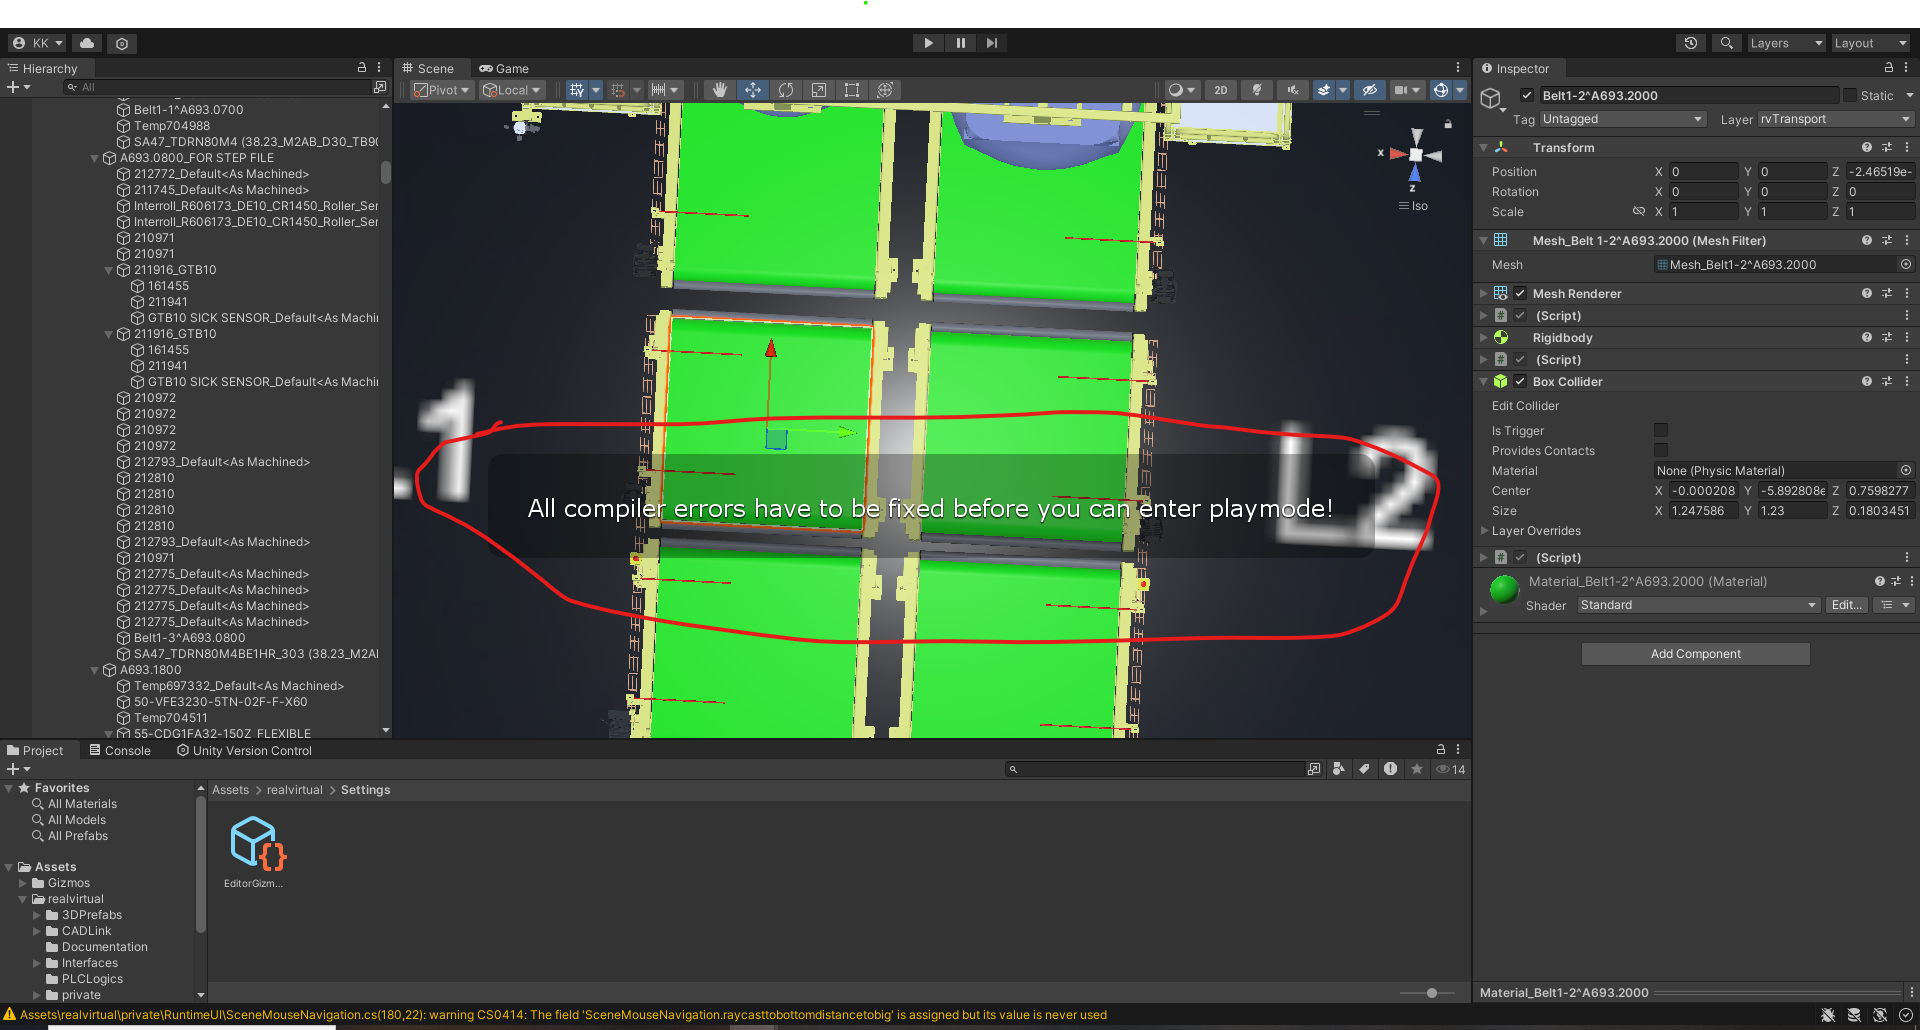This screenshot has height=1030, width=1920.
Task: Select the Scale tool in Scene toolbar
Action: pyautogui.click(x=818, y=90)
